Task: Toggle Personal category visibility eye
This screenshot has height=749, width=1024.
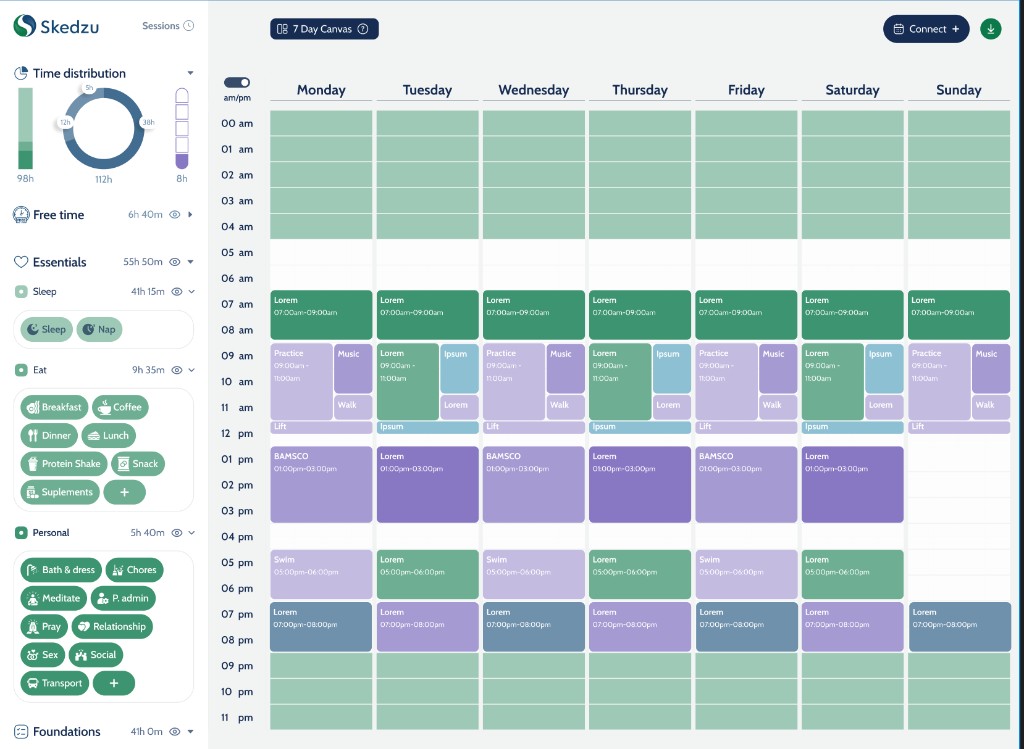Action: (176, 533)
